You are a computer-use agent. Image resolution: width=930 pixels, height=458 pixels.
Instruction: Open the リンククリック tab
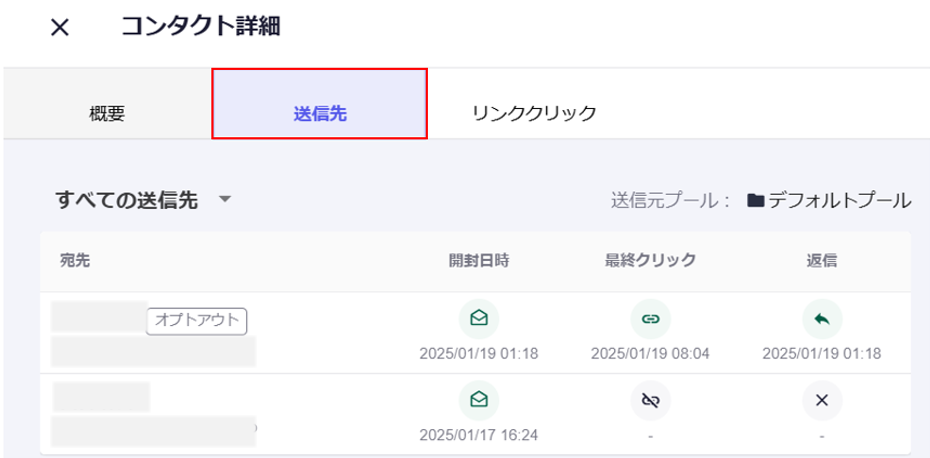pos(534,113)
